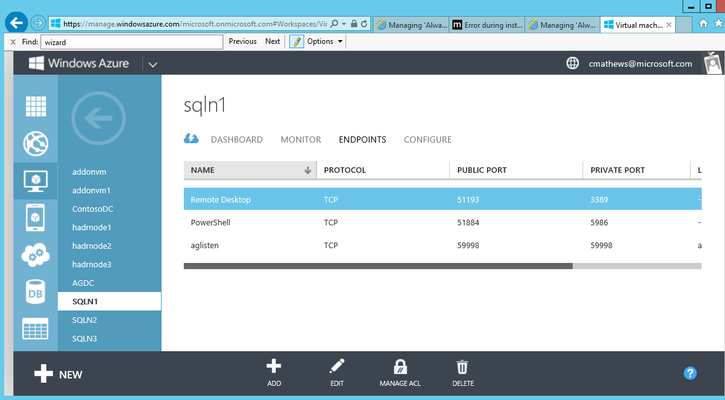
Task: Sort by NAME column arrow
Action: (307, 170)
